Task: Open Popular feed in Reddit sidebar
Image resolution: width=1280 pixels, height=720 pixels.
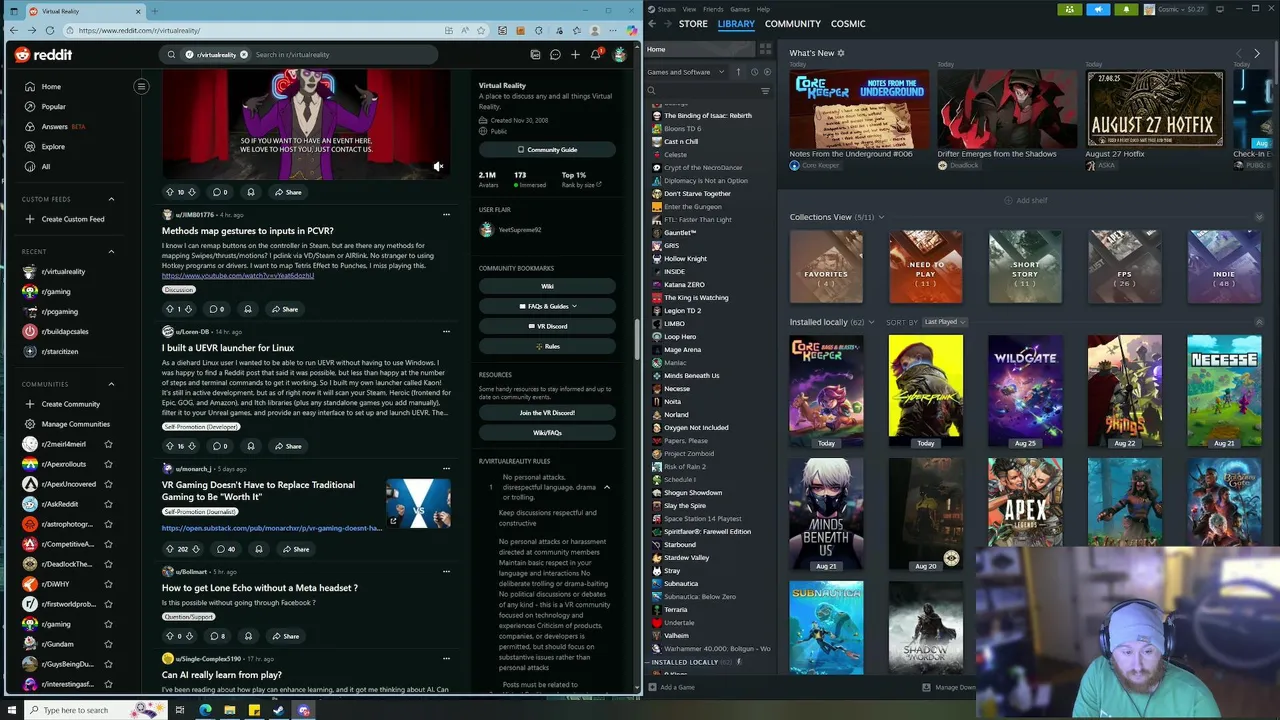Action: (x=53, y=107)
